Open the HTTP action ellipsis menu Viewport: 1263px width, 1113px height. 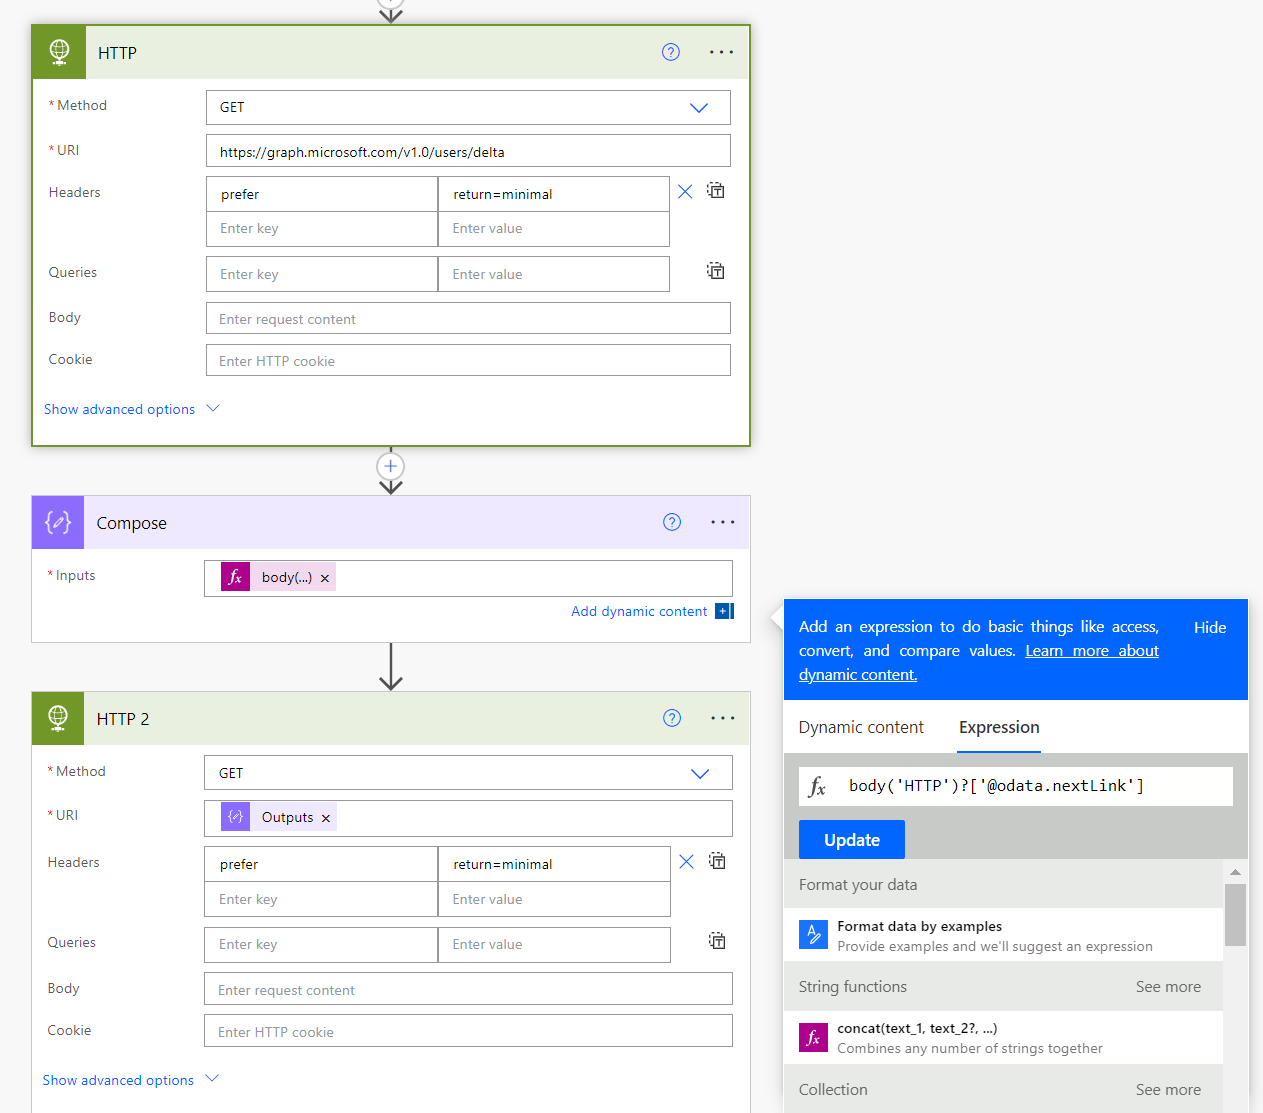722,52
